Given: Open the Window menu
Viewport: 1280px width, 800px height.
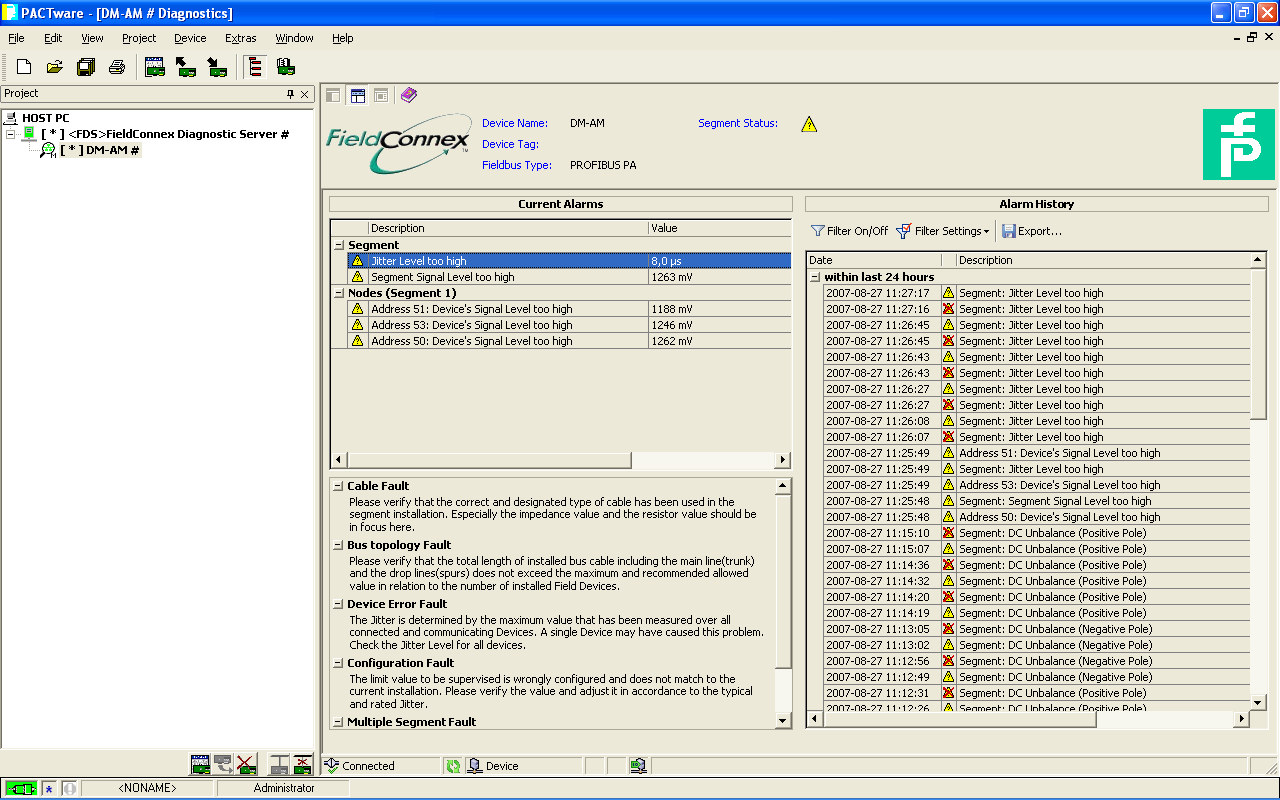Looking at the screenshot, I should tap(294, 38).
